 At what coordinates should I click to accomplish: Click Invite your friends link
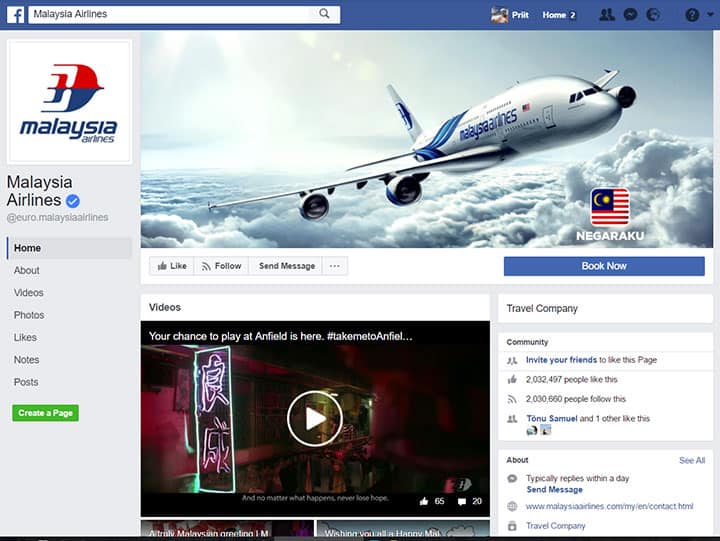561,360
